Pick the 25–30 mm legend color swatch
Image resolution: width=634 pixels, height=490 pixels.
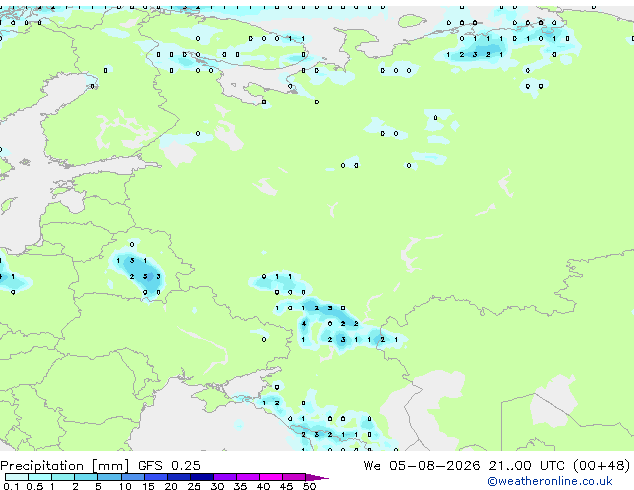[x=201, y=477]
